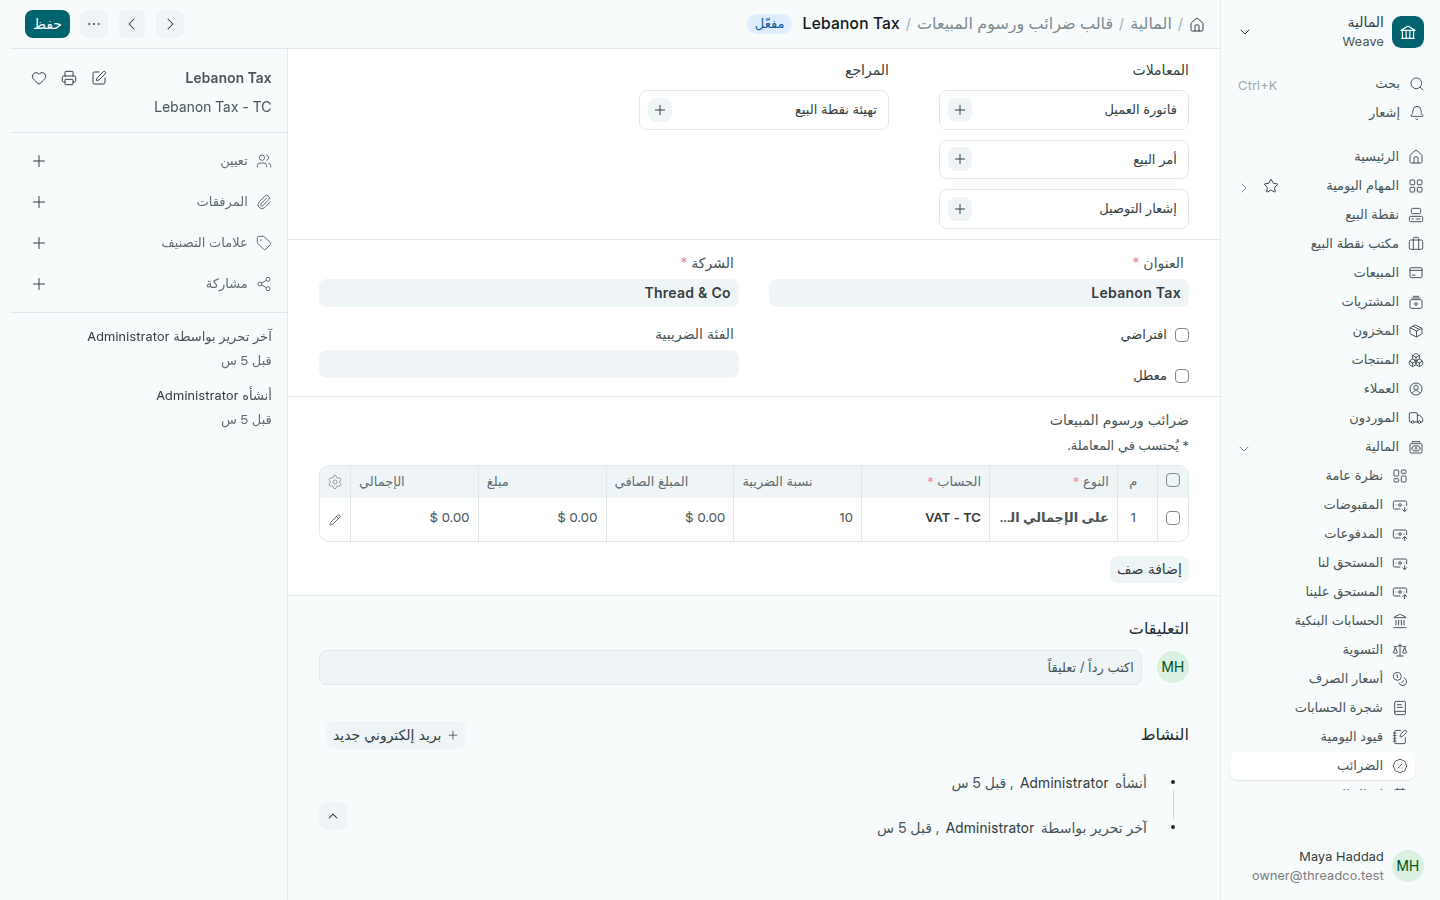The height and width of the screenshot is (900, 1440).
Task: Select row 1 checkbox in the taxes table
Action: 1173,518
